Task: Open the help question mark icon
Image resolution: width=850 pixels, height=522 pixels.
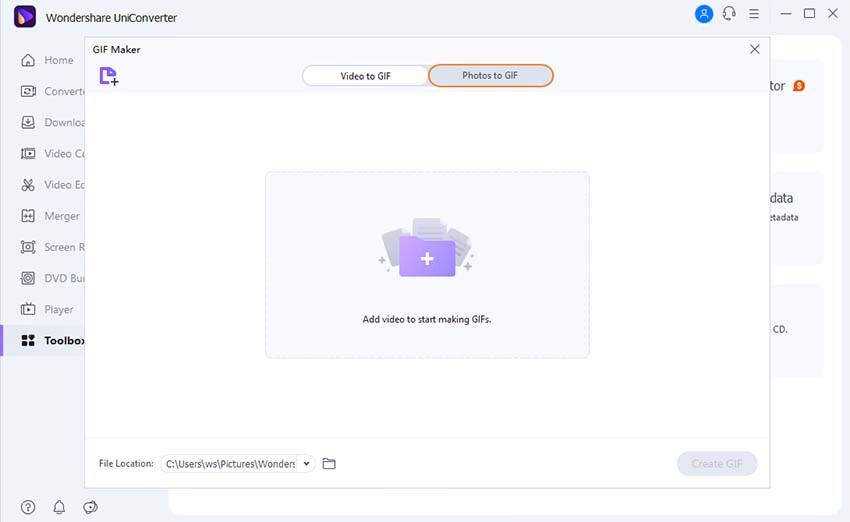Action: (x=28, y=507)
